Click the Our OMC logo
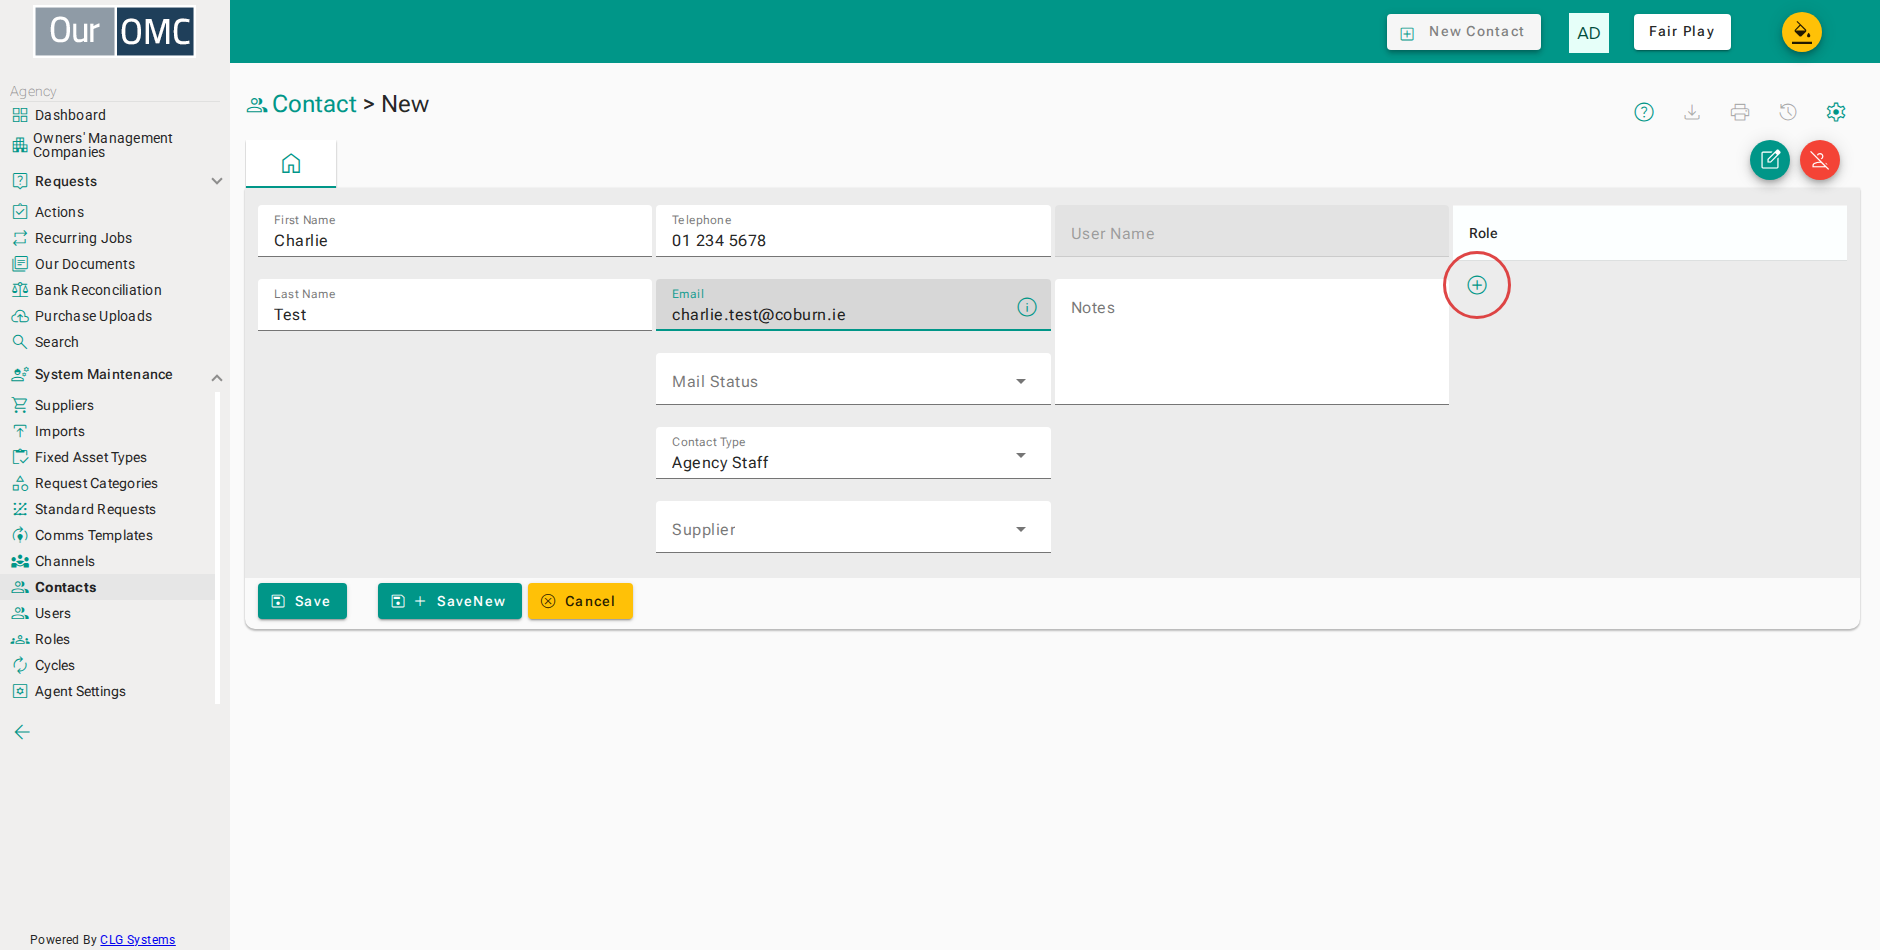Screen dimensions: 1880x950 [x=115, y=31]
